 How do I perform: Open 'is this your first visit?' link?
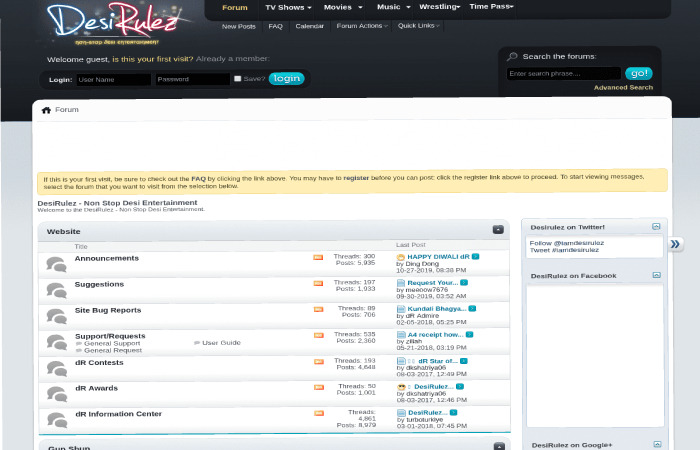153,59
